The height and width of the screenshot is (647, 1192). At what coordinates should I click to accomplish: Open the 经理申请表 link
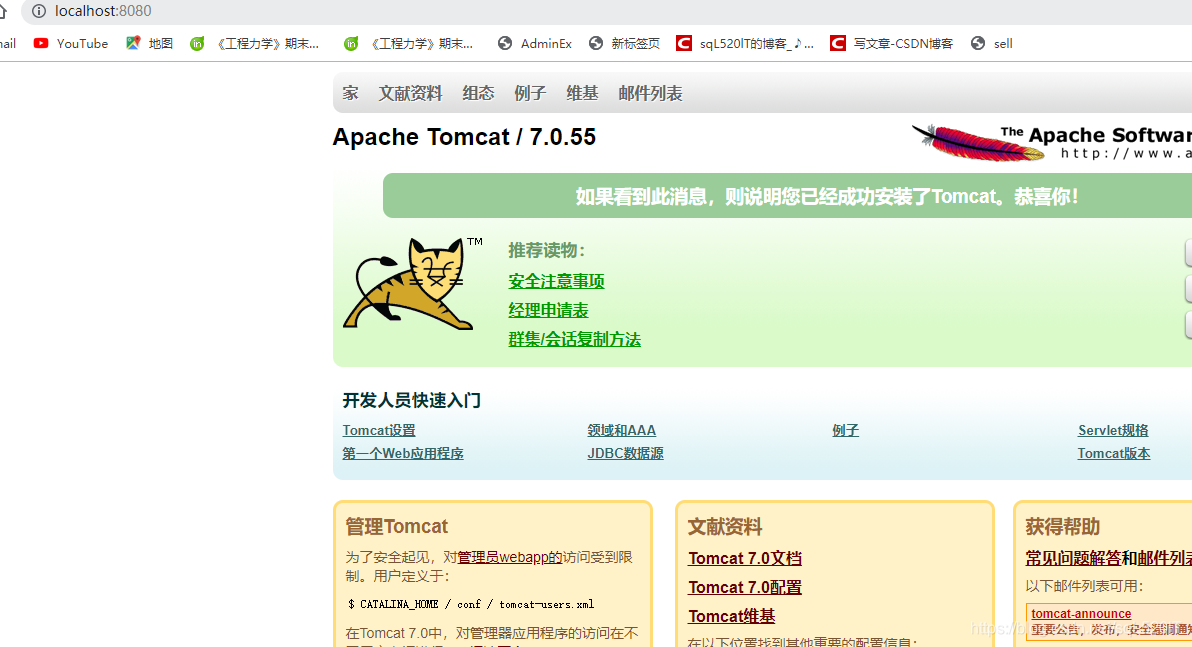click(x=548, y=310)
